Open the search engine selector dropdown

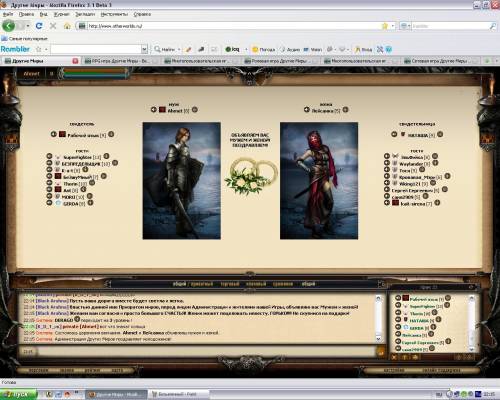[405, 26]
